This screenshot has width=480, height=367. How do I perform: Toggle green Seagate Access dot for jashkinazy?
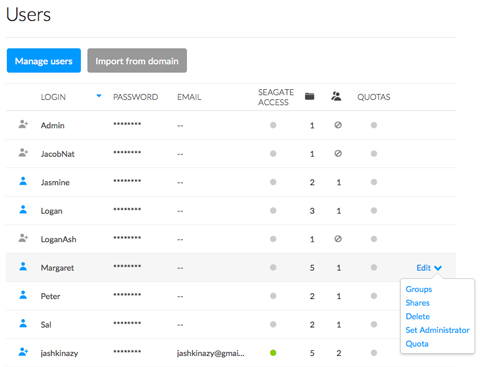point(273,353)
